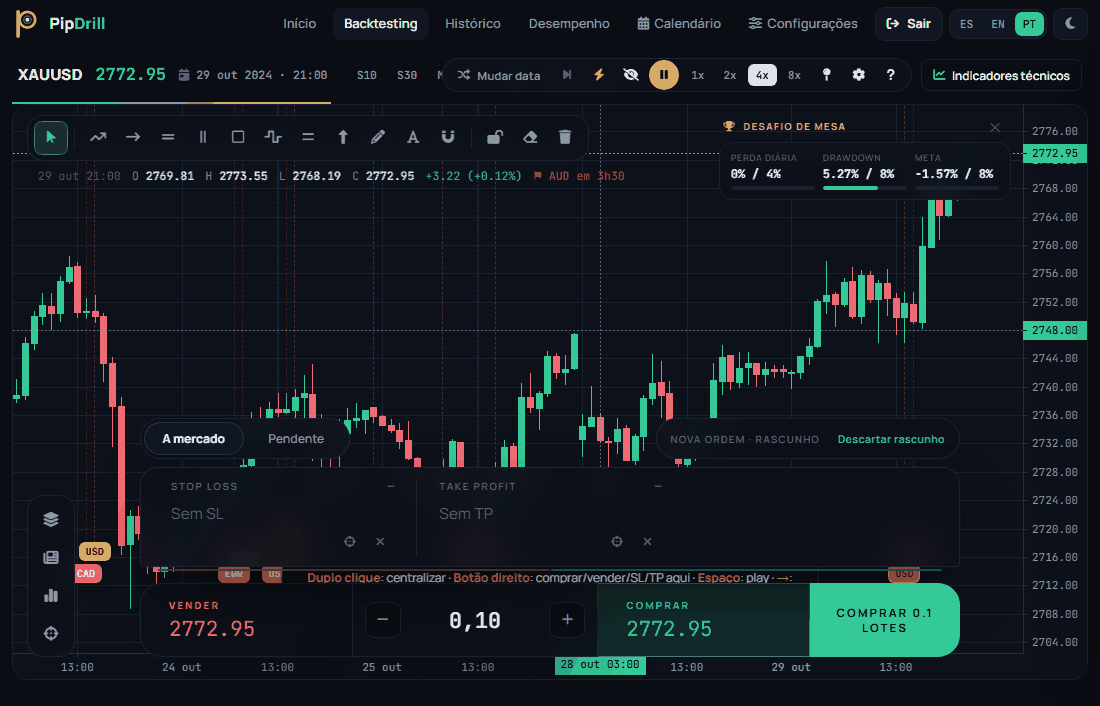This screenshot has height=706, width=1100.
Task: Click the Stop Loss crosshair pick-on-chart icon
Action: [x=349, y=541]
